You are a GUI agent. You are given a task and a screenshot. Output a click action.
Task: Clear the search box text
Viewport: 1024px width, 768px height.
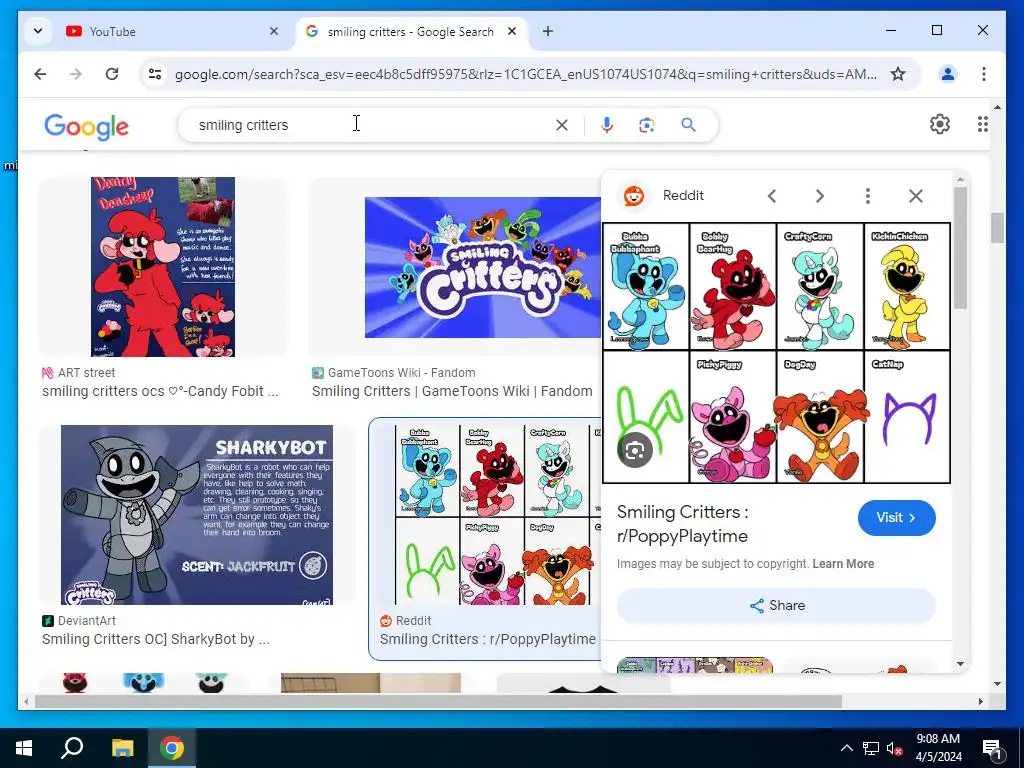click(562, 125)
